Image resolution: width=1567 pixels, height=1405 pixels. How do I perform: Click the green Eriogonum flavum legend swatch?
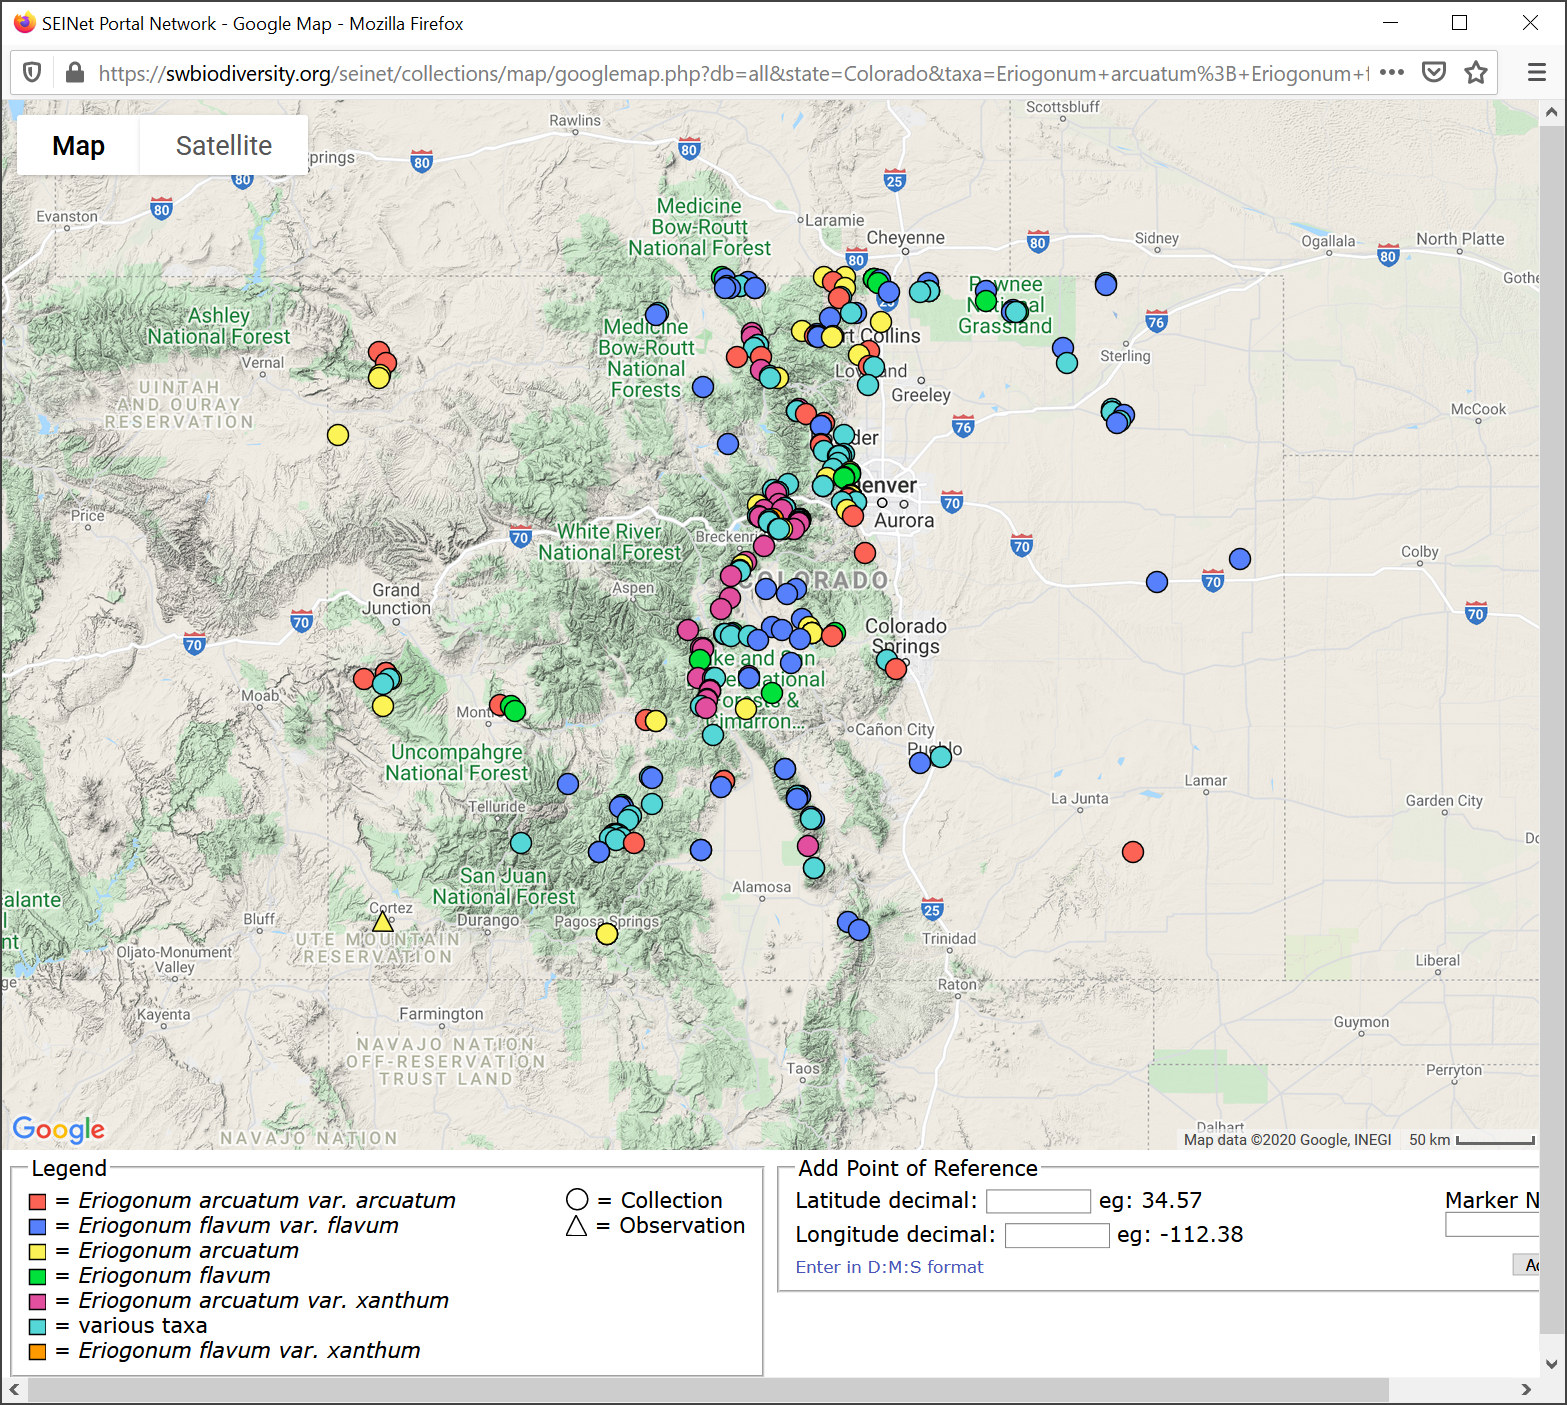click(38, 1276)
